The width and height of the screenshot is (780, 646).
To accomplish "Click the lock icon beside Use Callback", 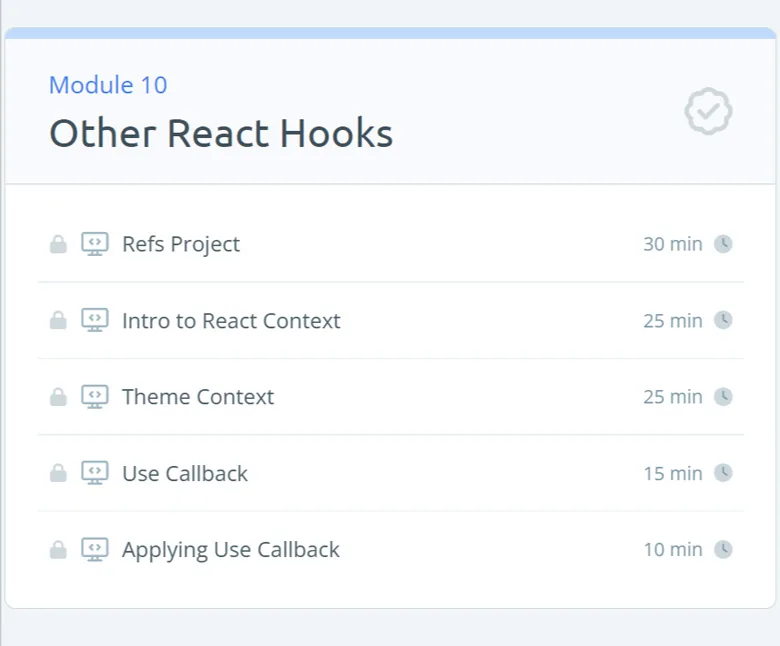I will pos(58,473).
